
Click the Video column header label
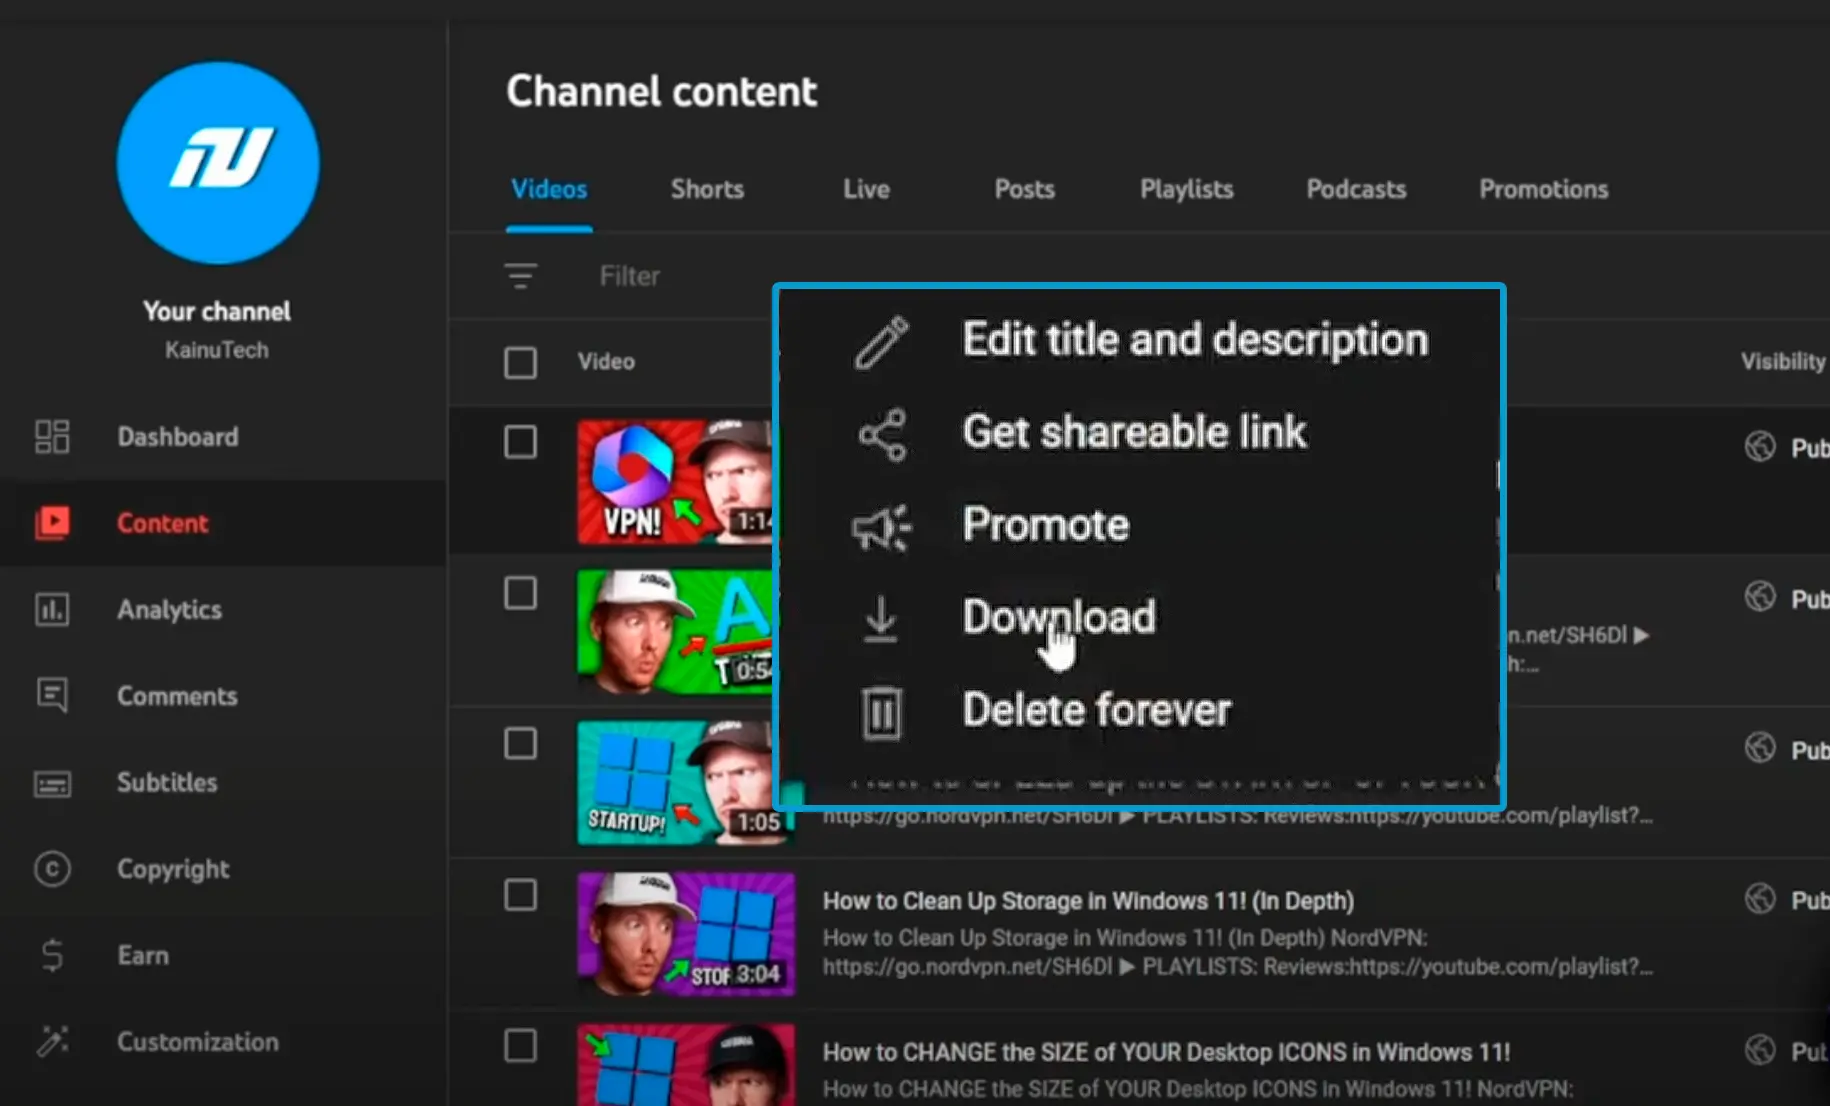[x=606, y=361]
